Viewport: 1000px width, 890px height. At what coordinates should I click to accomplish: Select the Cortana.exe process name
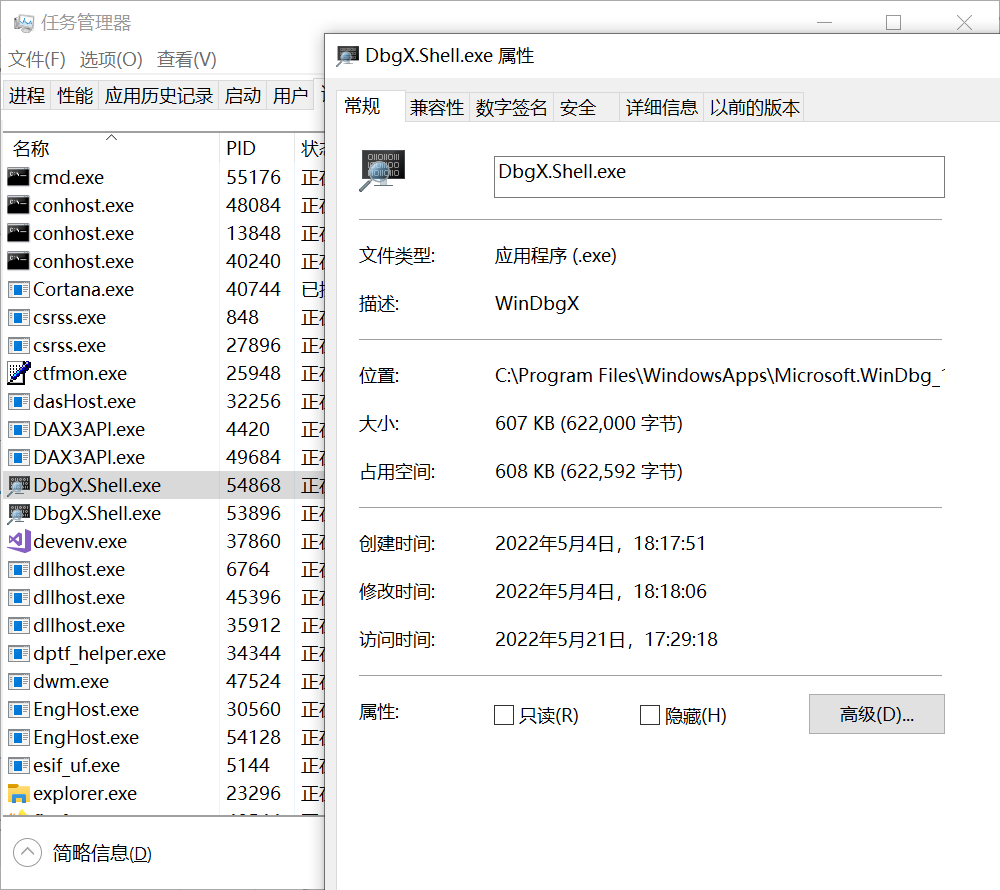[x=84, y=289]
